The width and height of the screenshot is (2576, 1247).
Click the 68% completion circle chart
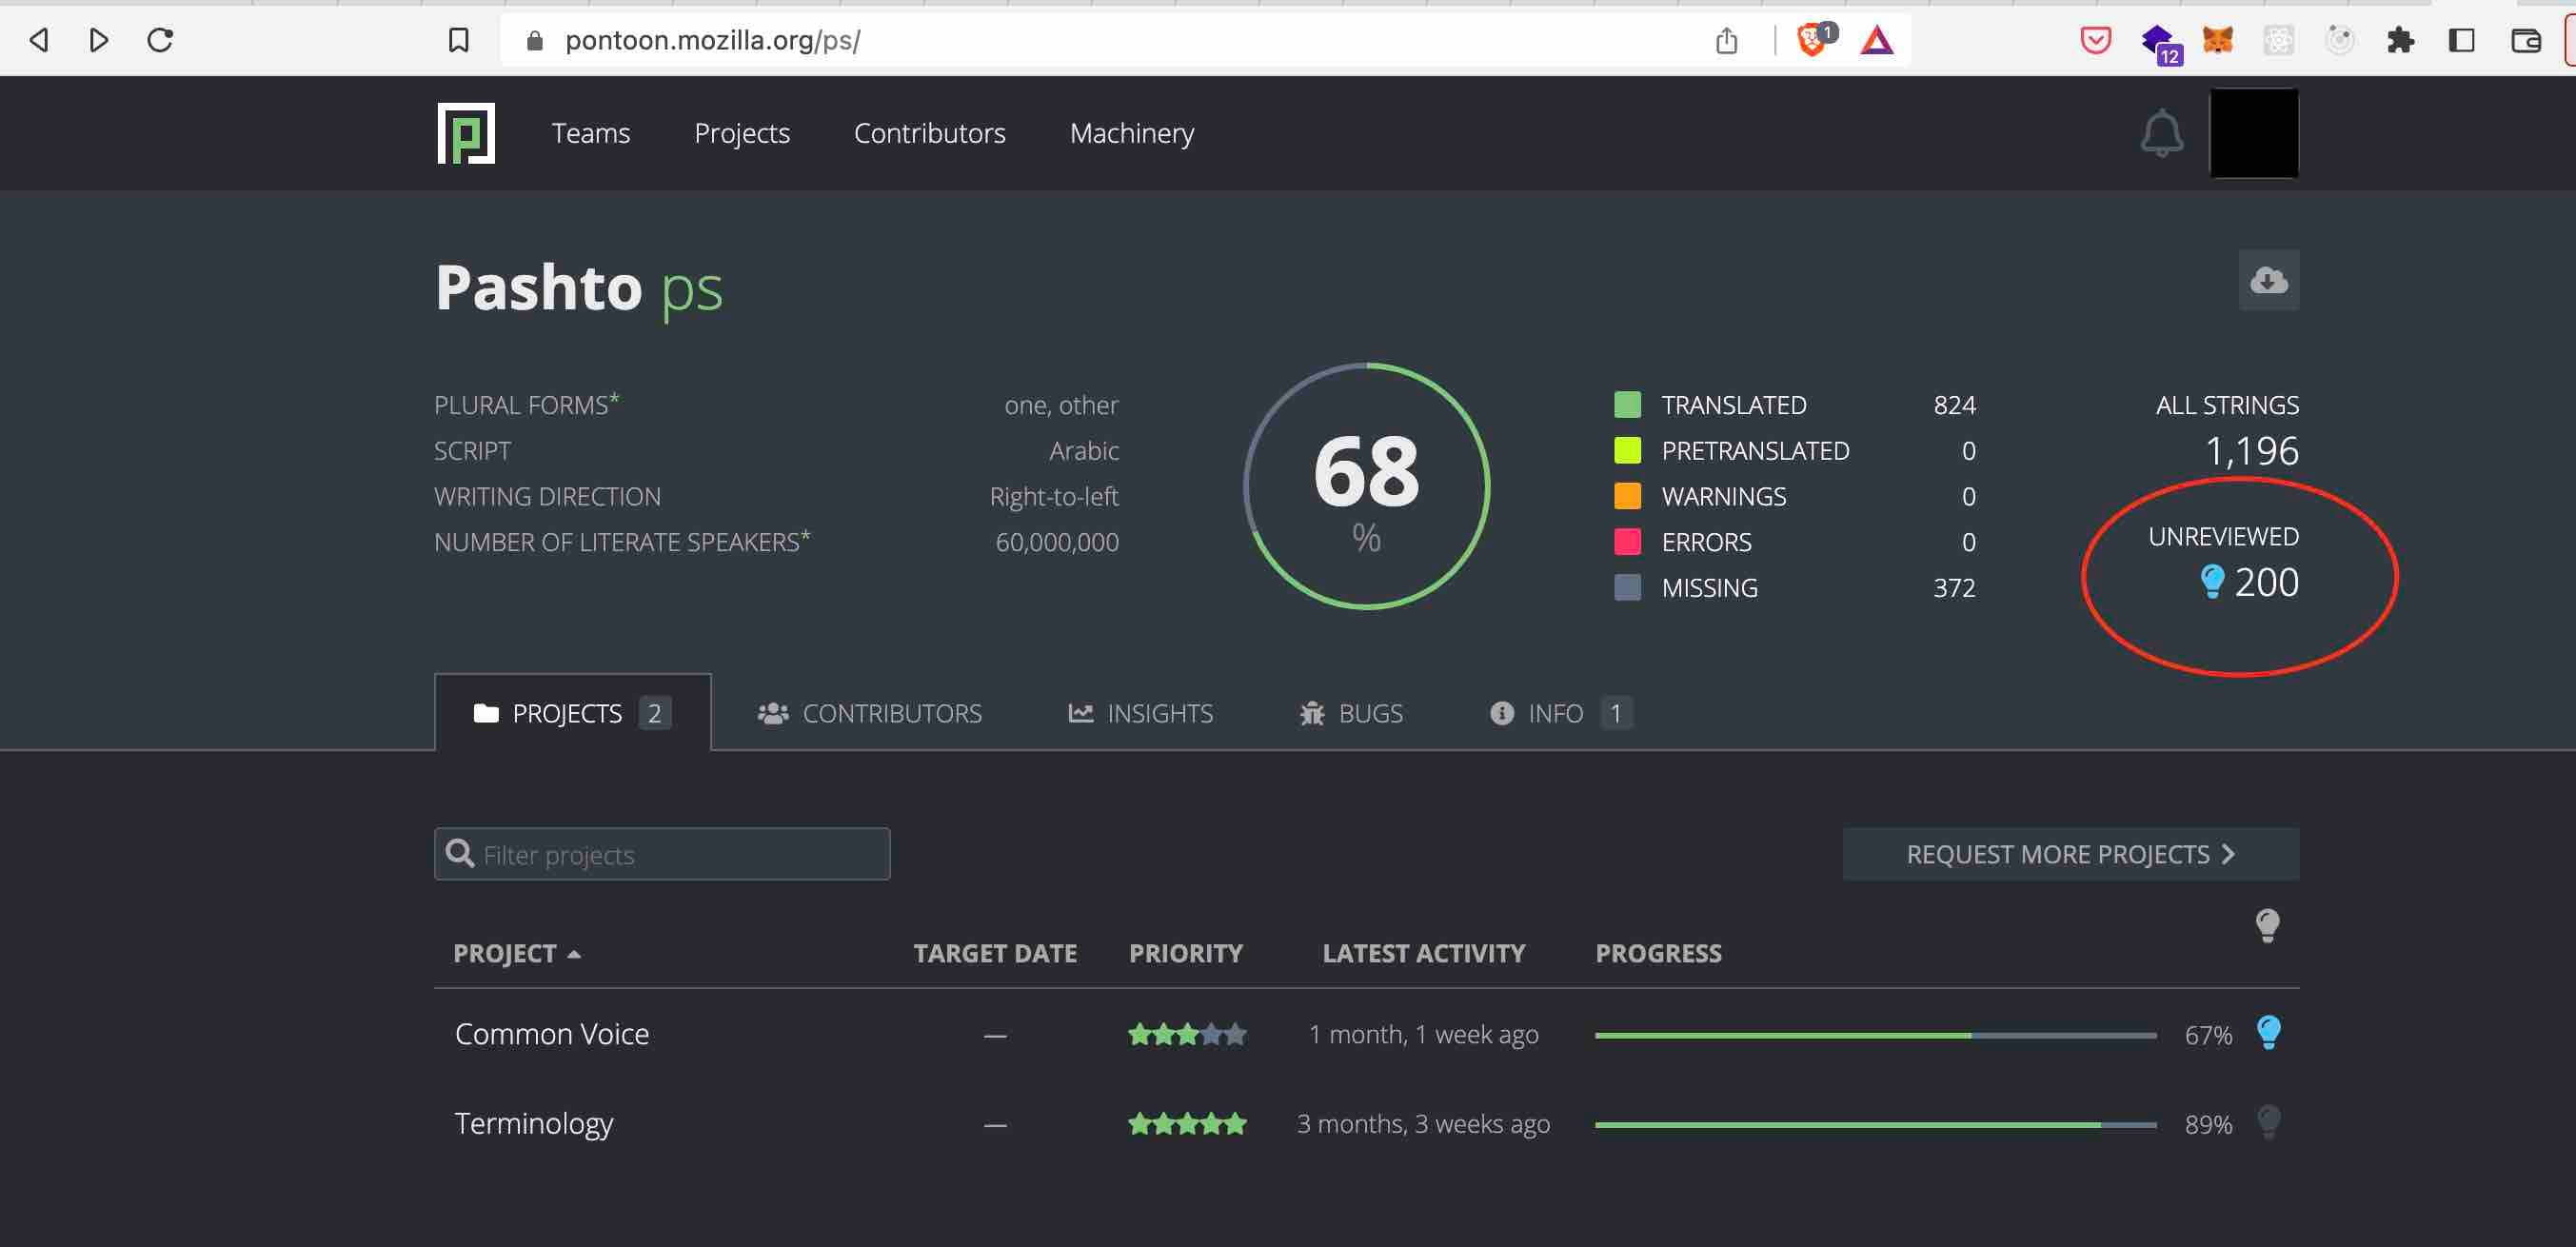(x=1366, y=486)
